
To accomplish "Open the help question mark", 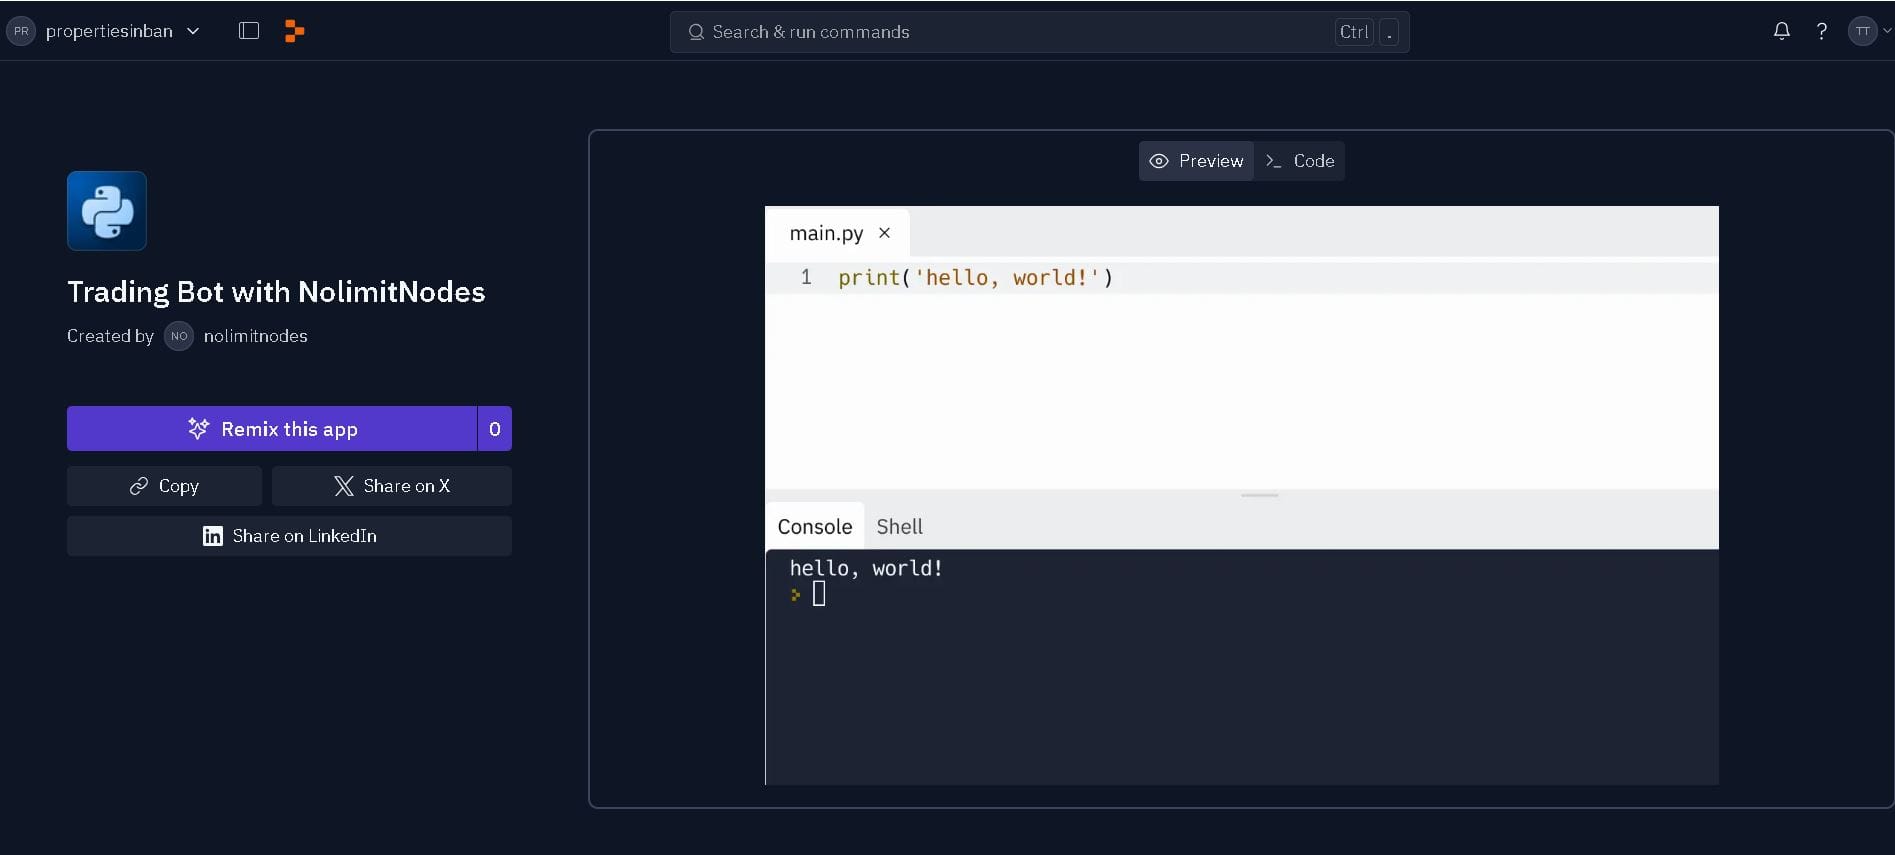I will tap(1821, 31).
